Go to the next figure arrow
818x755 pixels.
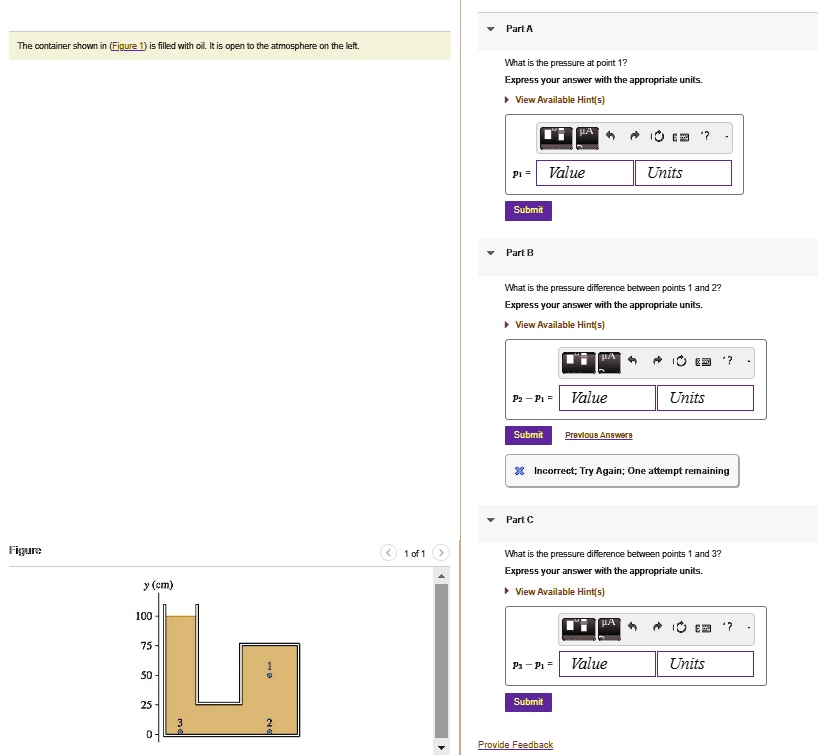441,553
